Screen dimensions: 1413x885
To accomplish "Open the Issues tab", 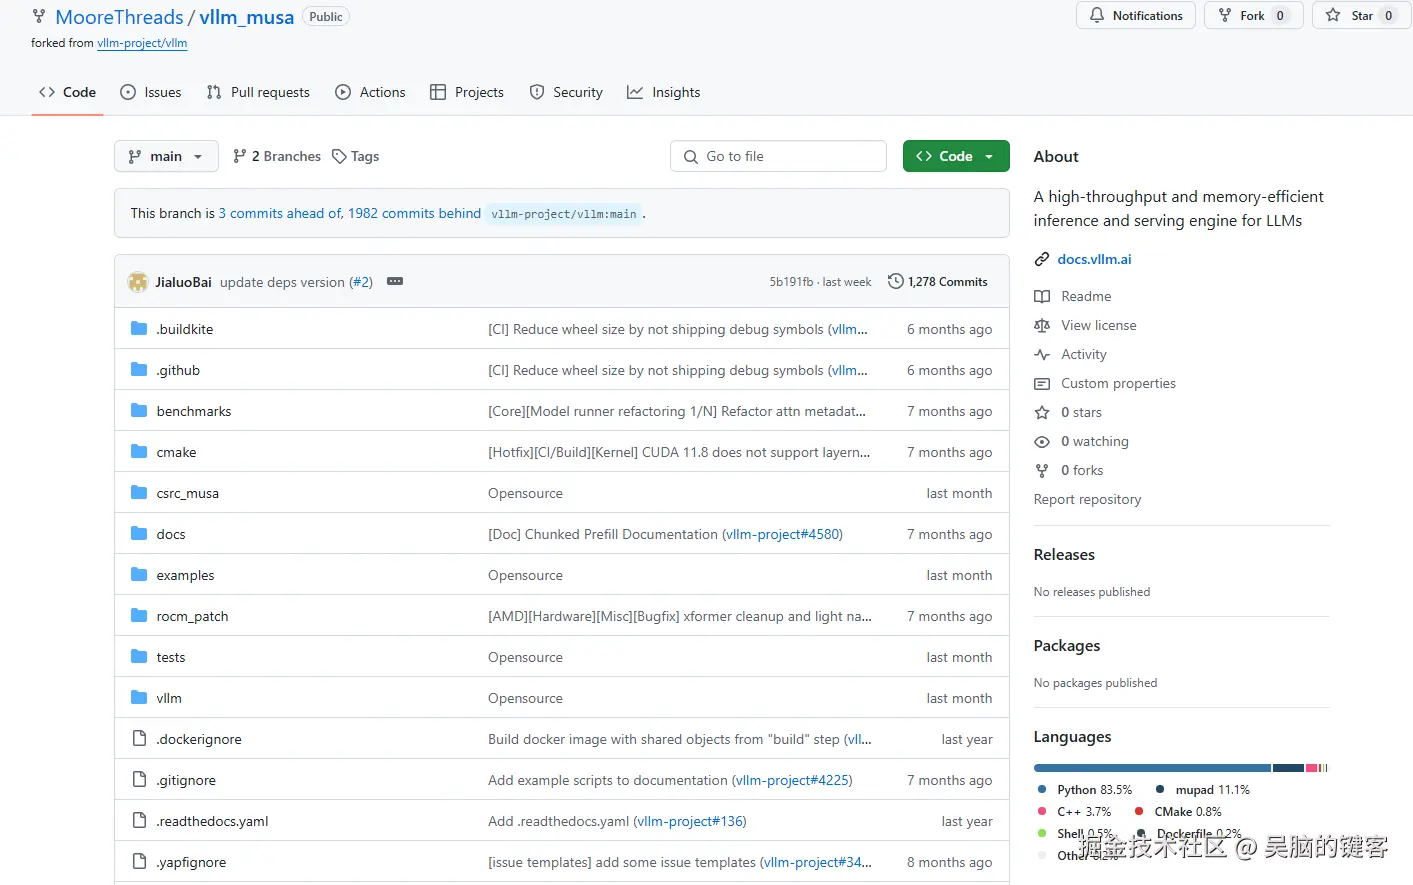I will click(151, 92).
